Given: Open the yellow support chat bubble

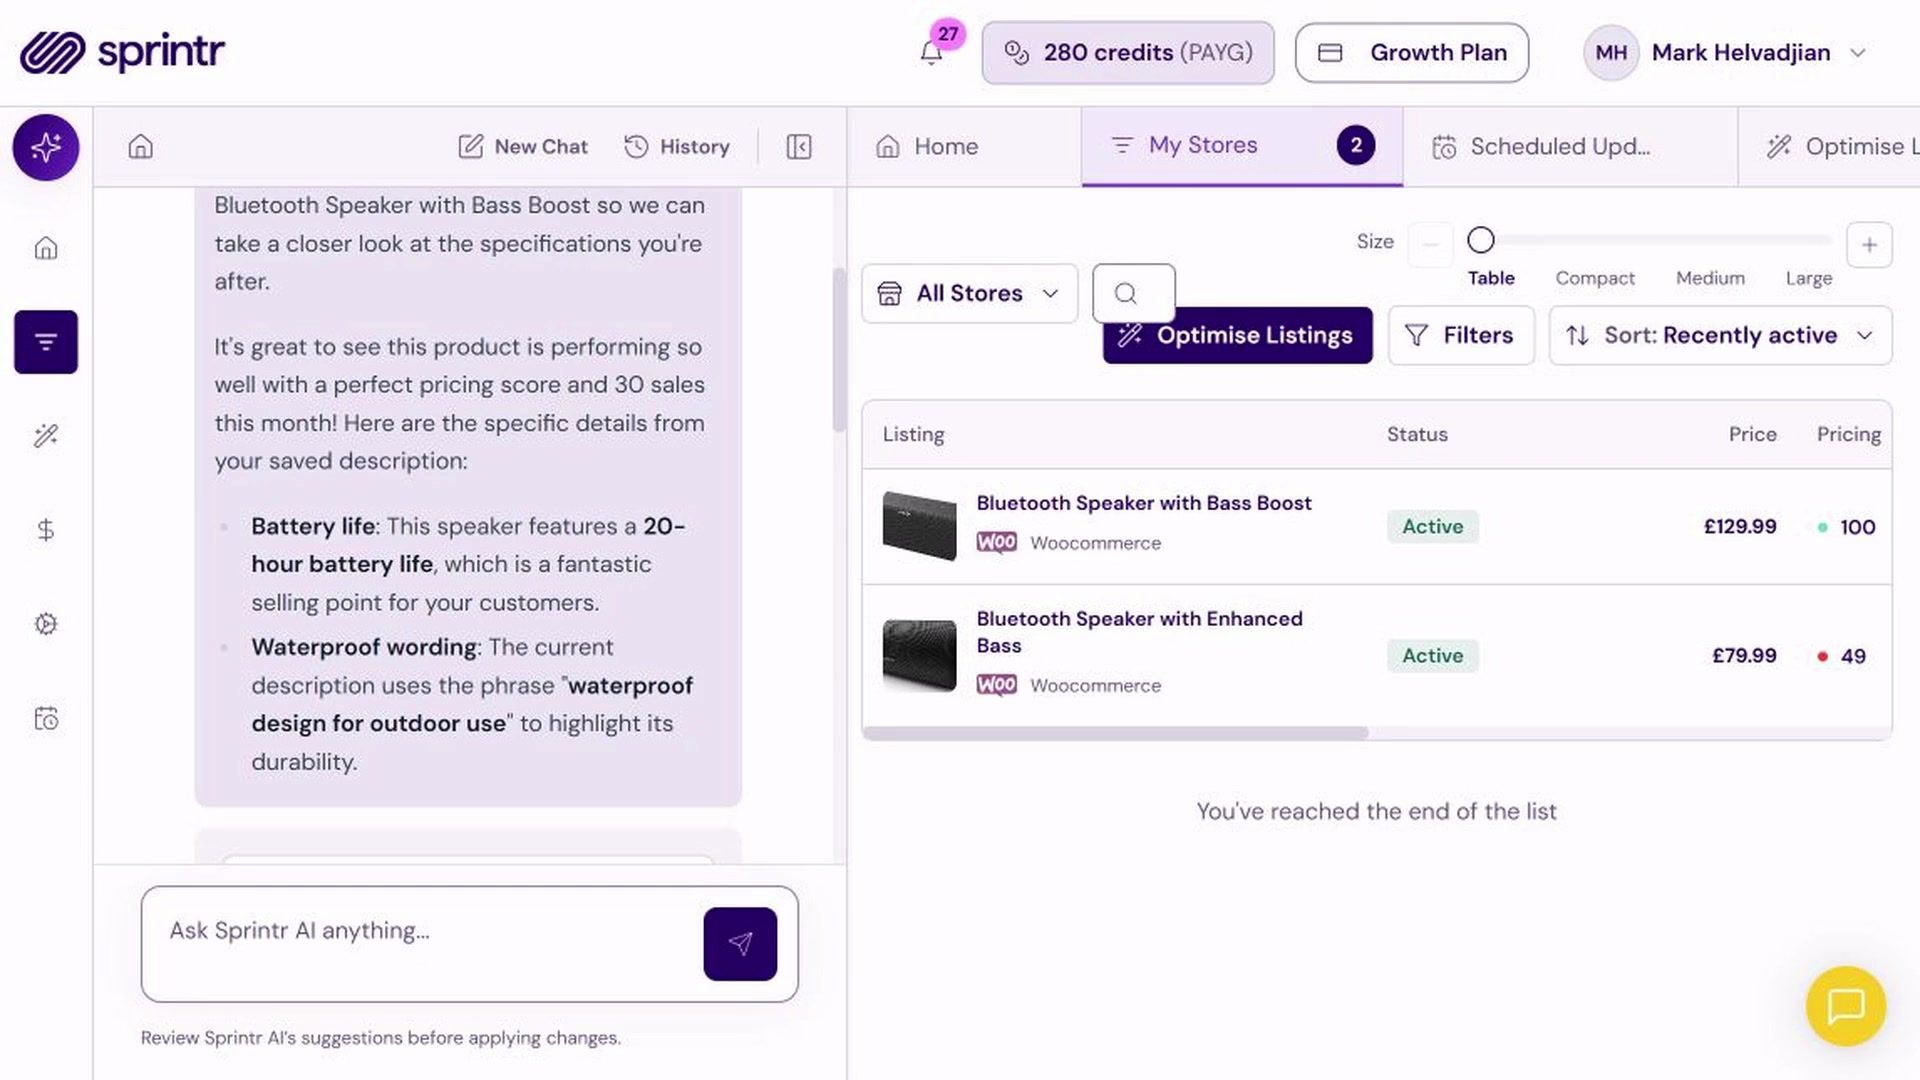Looking at the screenshot, I should click(x=1846, y=1006).
